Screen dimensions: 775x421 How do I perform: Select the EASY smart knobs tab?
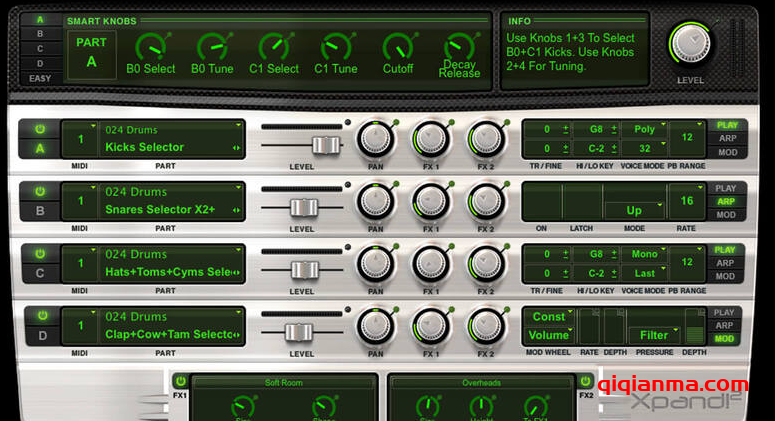click(40, 78)
